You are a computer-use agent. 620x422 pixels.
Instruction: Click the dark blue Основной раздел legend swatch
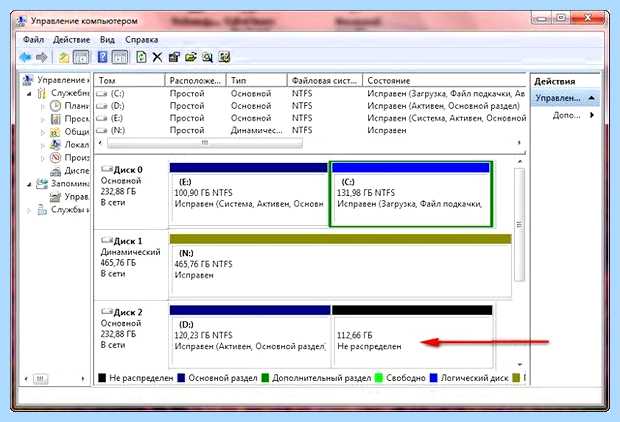181,378
